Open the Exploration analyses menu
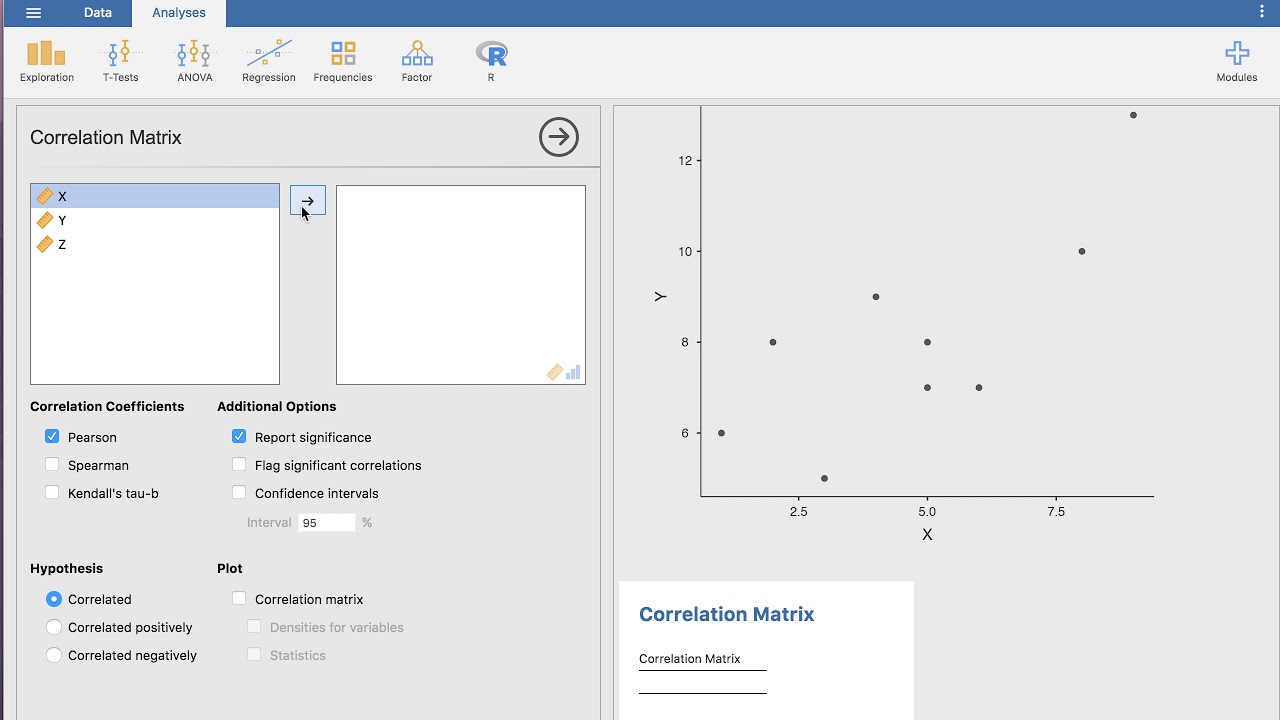This screenshot has height=720, width=1280. tap(47, 62)
